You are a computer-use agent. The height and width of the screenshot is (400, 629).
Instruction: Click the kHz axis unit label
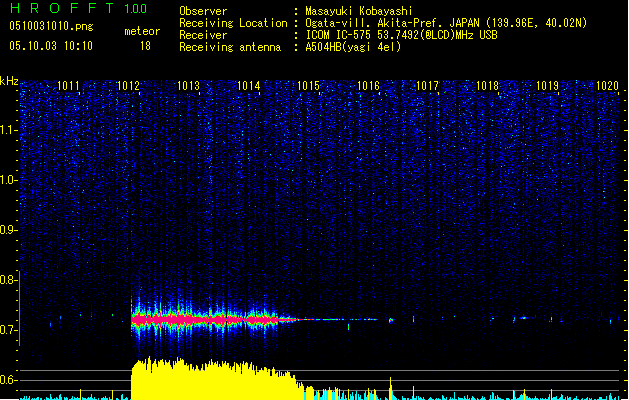click(9, 81)
